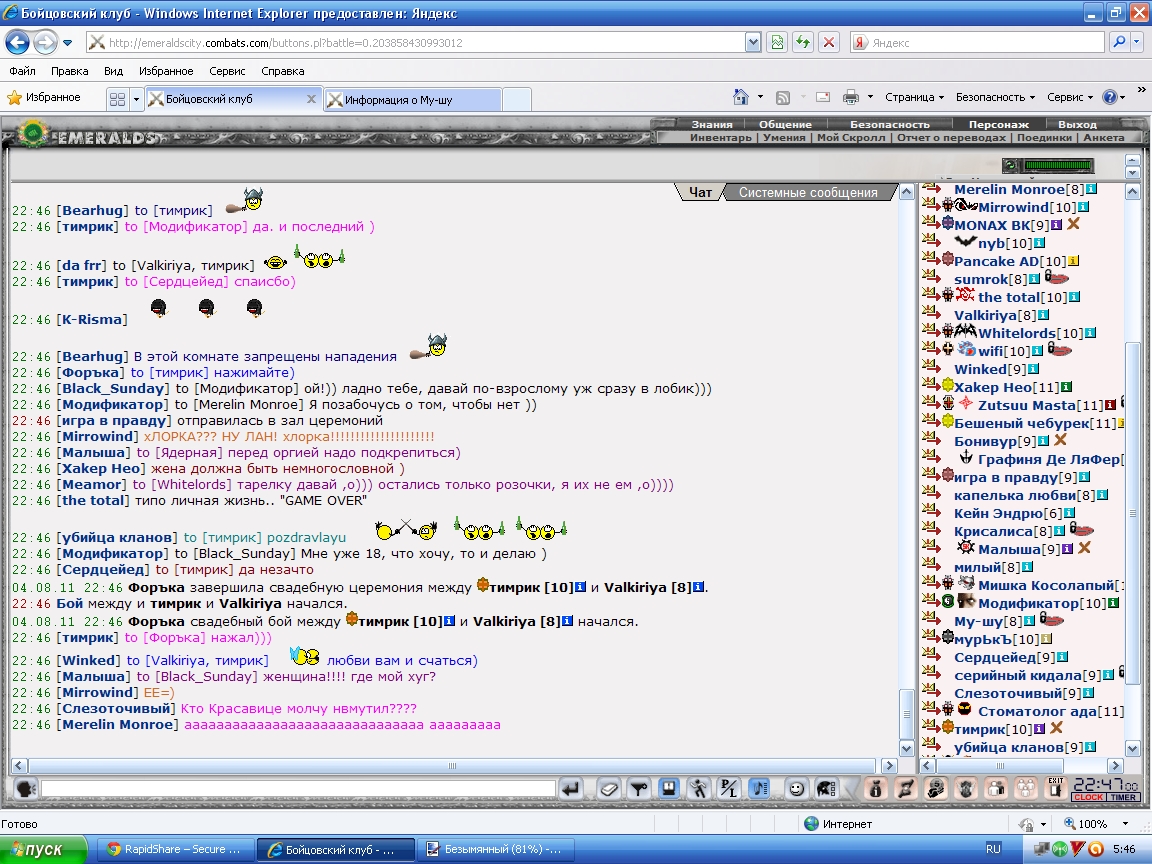Click the chat filter funnel icon

tap(638, 790)
